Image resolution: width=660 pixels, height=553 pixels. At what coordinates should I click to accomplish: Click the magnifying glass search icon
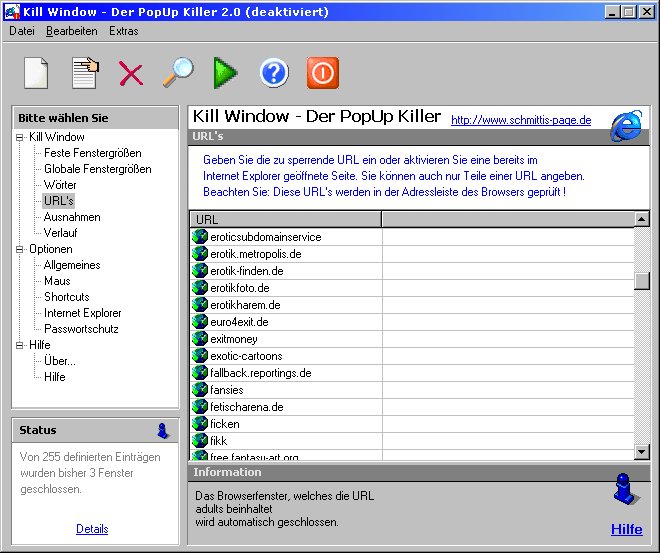178,73
